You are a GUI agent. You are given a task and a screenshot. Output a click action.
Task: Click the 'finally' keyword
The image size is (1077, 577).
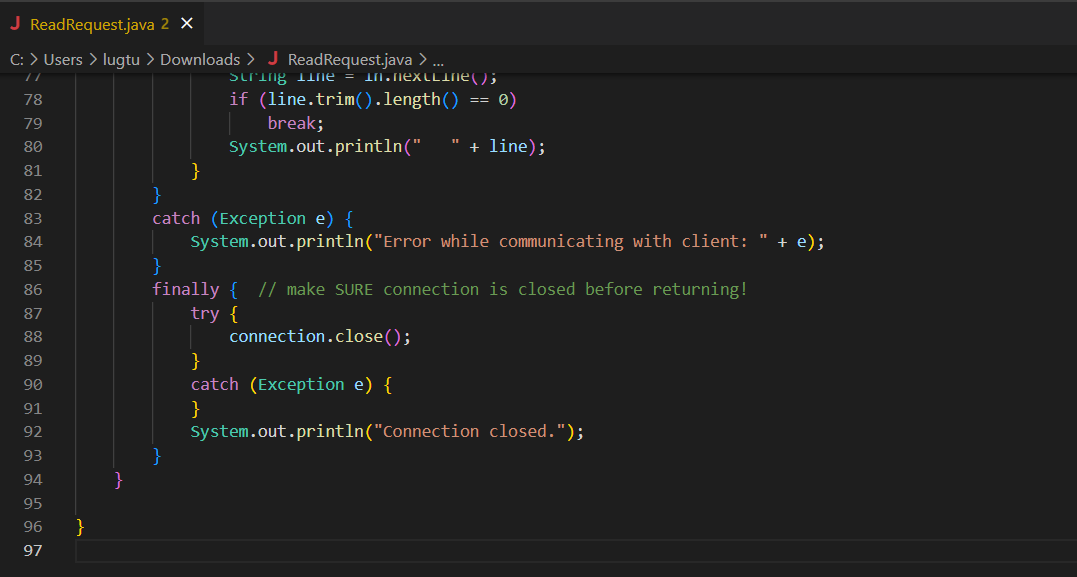pos(185,289)
